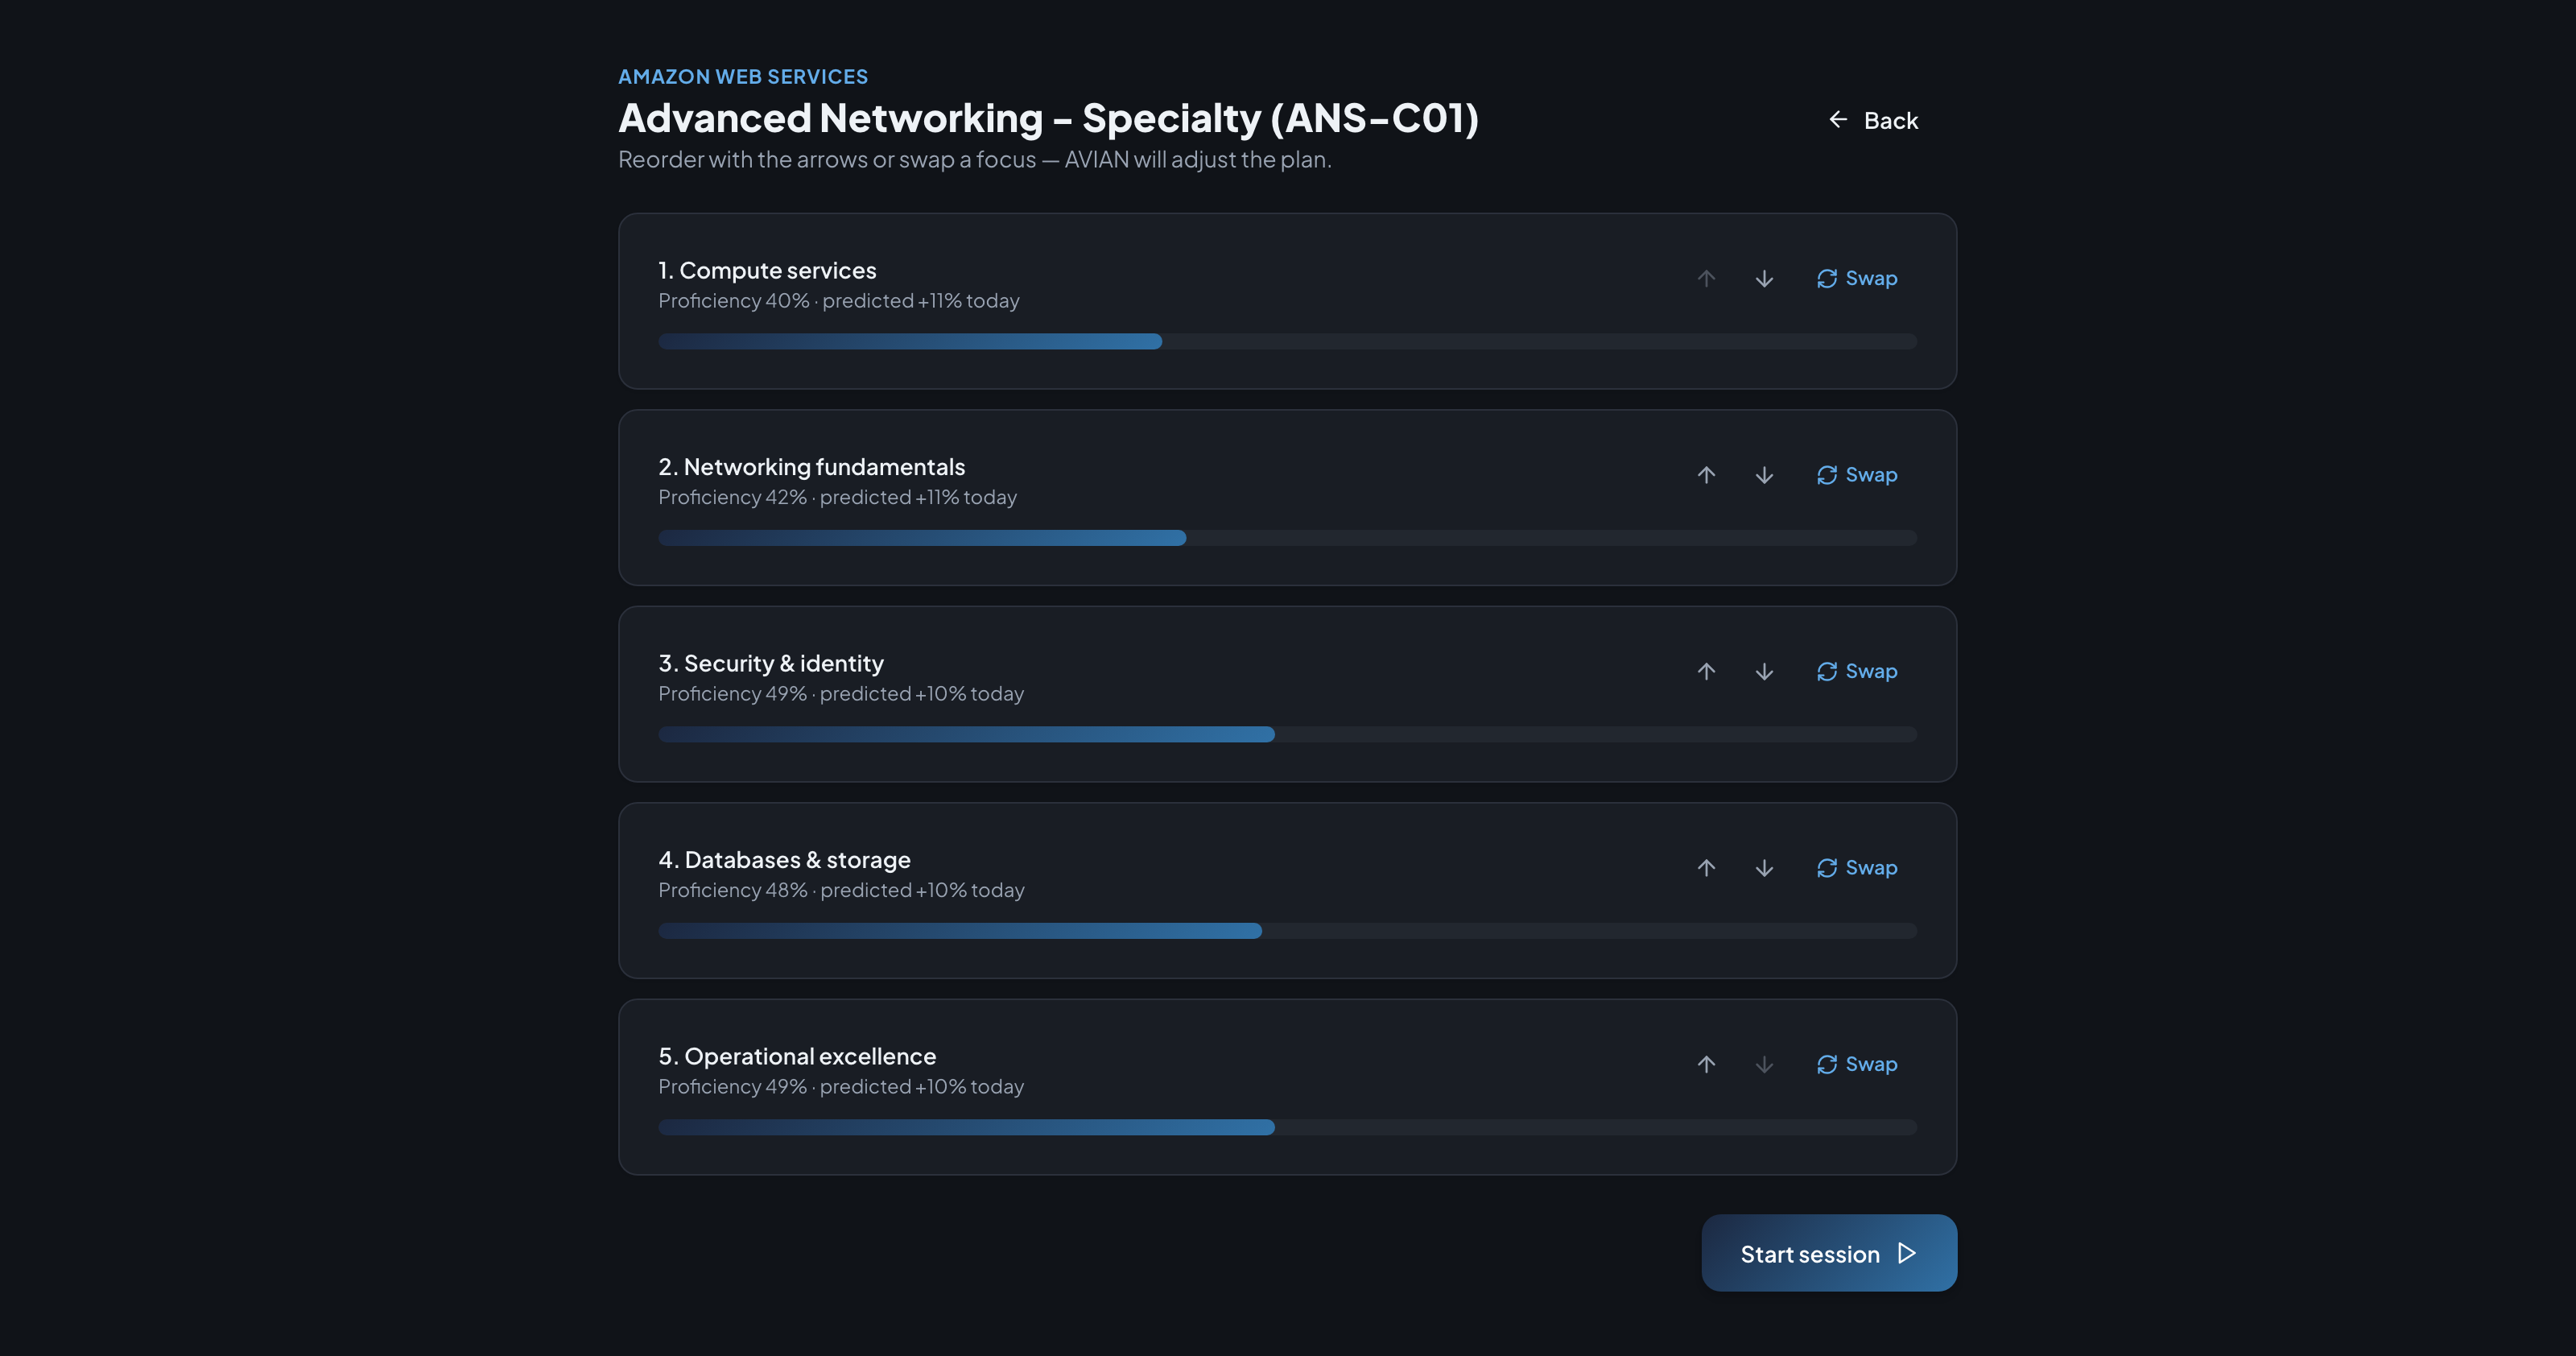The width and height of the screenshot is (2576, 1356).
Task: Click the Compute services proficiency bar
Action: [1287, 341]
